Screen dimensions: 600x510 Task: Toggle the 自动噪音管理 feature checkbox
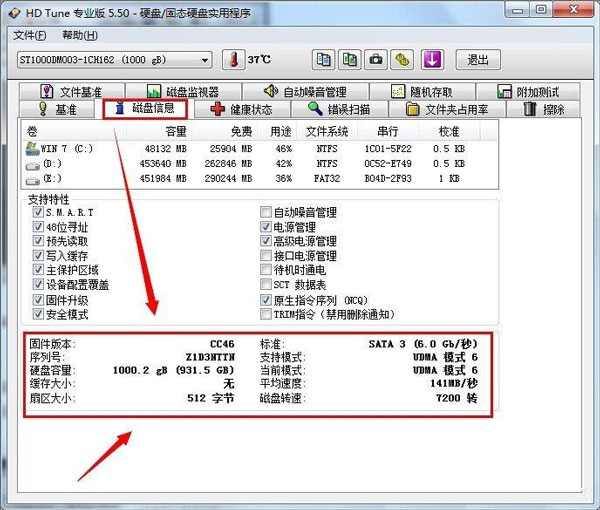pos(266,212)
